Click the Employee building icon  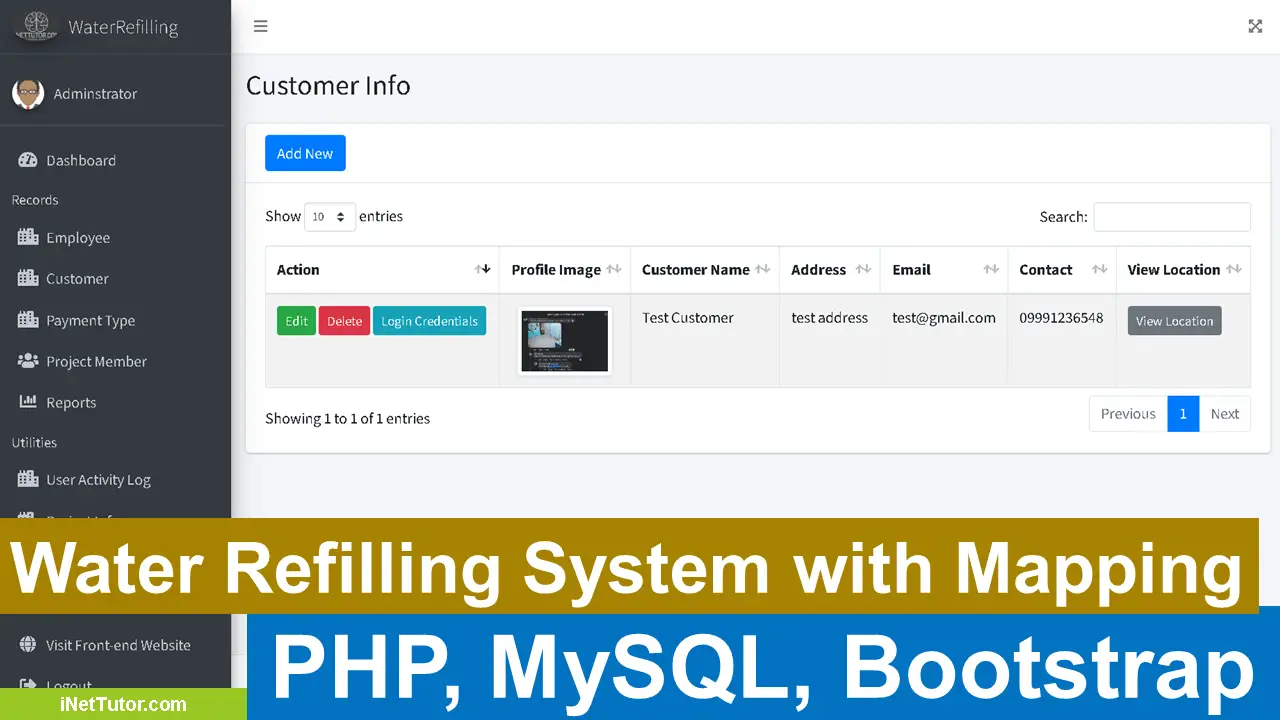28,237
